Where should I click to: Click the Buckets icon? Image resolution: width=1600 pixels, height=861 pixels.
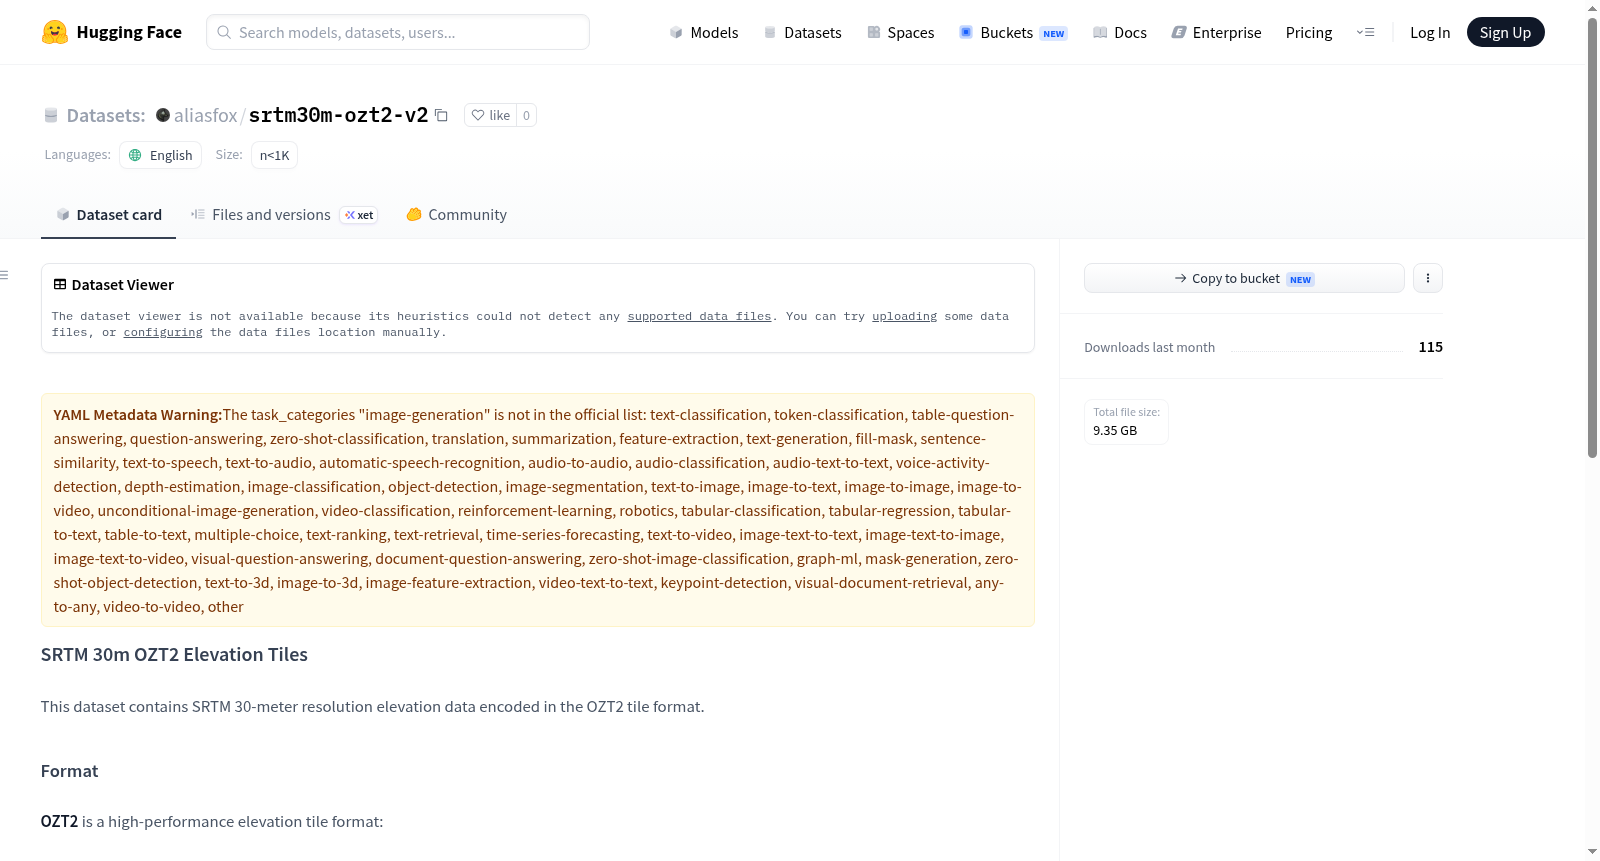point(966,32)
